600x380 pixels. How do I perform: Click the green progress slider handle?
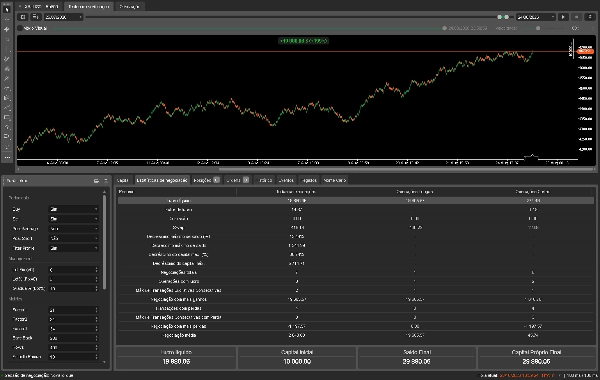(x=444, y=28)
